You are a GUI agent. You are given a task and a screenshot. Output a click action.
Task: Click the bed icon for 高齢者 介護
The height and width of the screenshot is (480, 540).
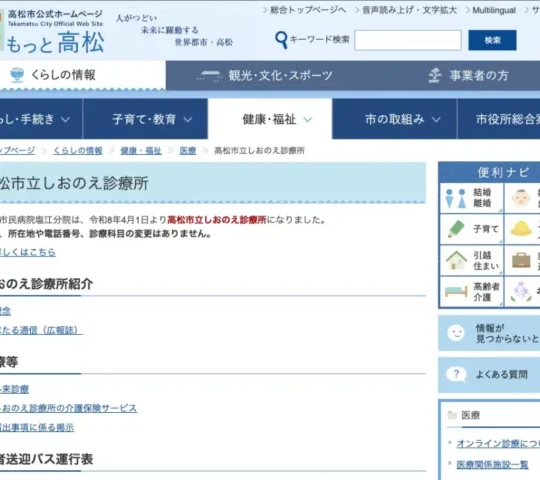point(456,292)
